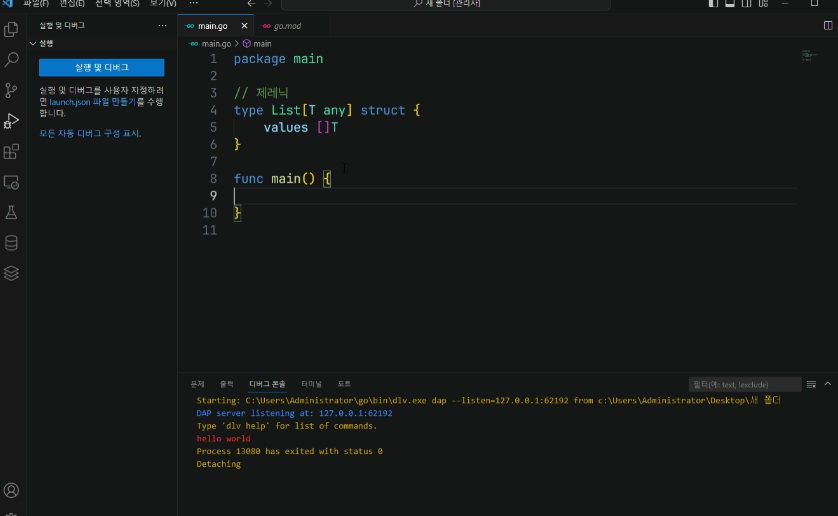Toggle the primary sidebar layout icon
838x516 pixels.
713,3
